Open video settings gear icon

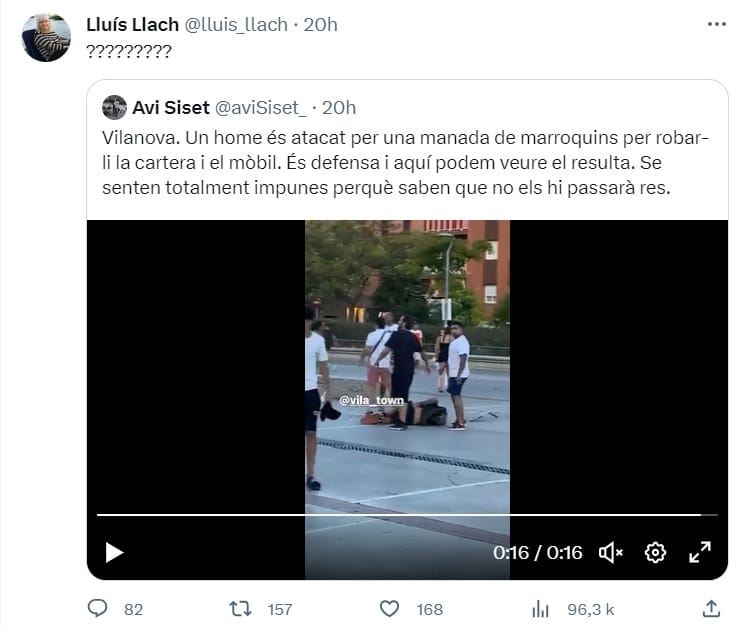[x=655, y=553]
